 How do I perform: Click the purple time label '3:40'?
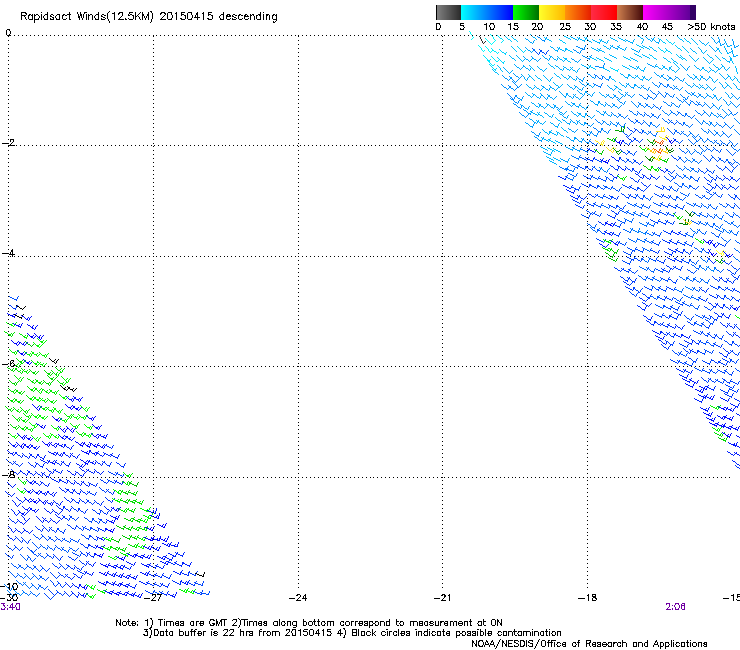pyautogui.click(x=10, y=607)
